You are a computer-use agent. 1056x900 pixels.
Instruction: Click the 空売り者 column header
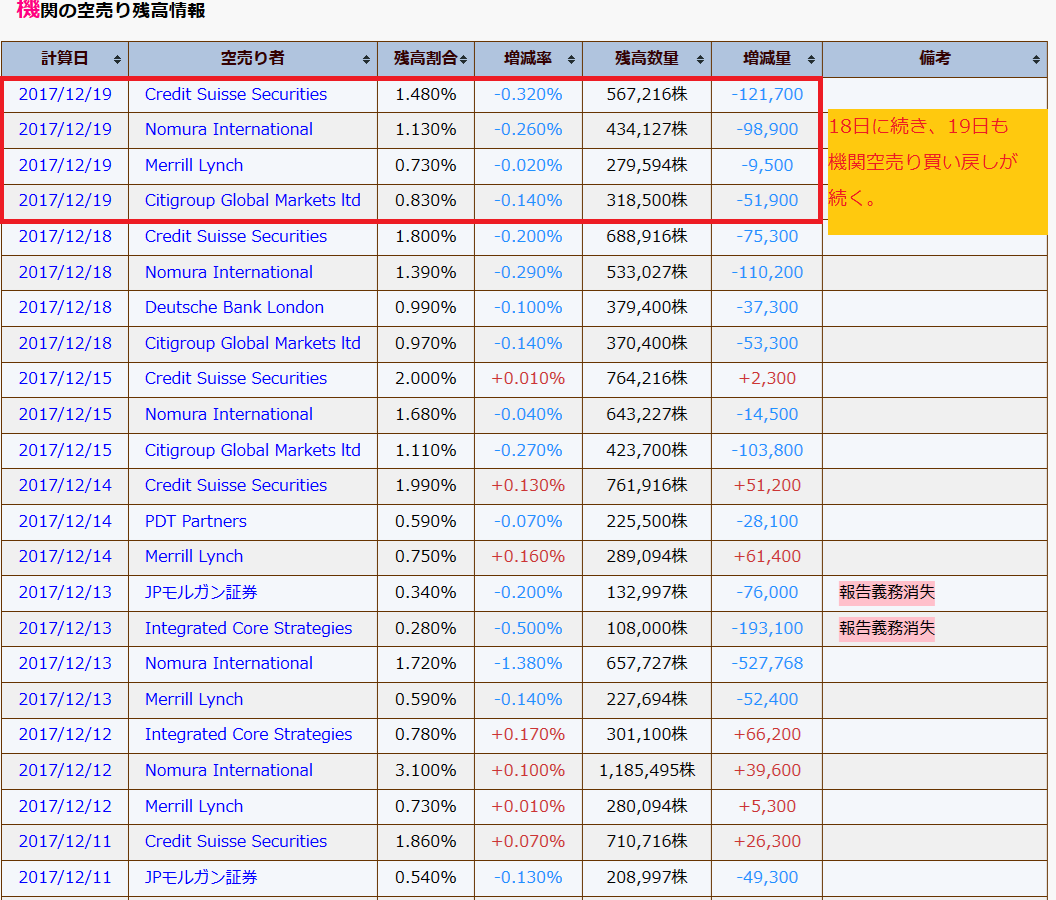[x=253, y=59]
